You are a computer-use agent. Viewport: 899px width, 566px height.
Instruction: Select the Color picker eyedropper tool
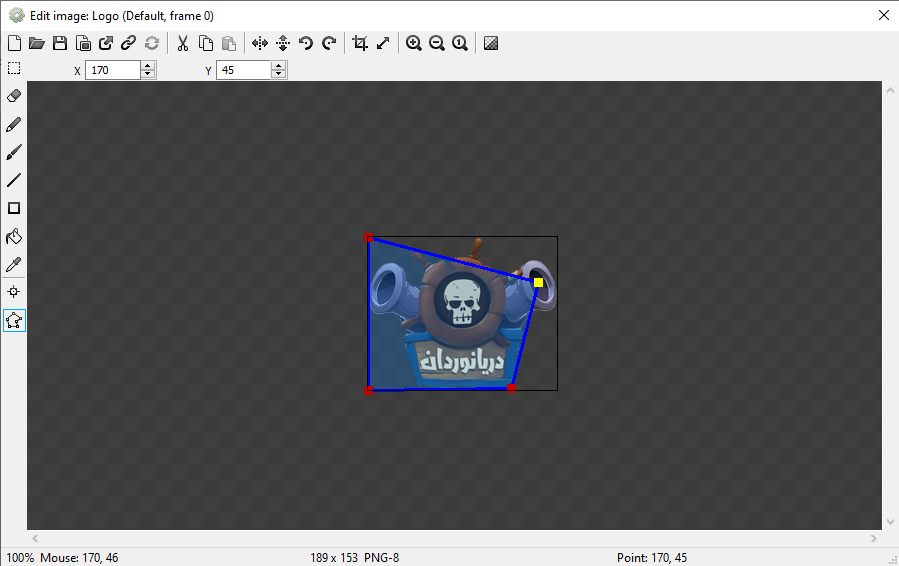click(14, 264)
